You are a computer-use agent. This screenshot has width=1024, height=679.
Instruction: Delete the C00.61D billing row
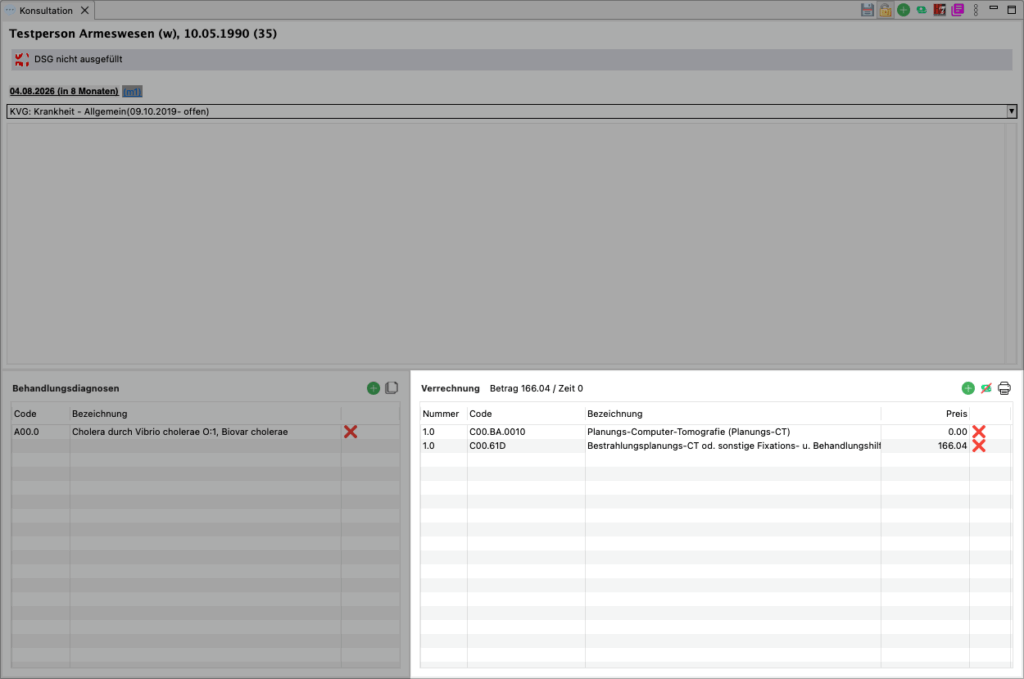tap(979, 446)
